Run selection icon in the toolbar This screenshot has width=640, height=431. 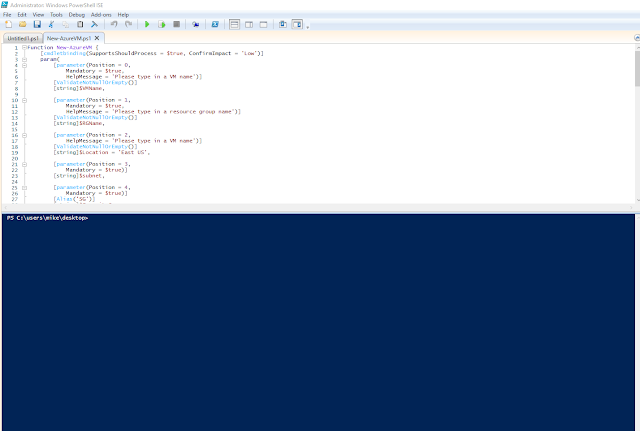[162, 24]
